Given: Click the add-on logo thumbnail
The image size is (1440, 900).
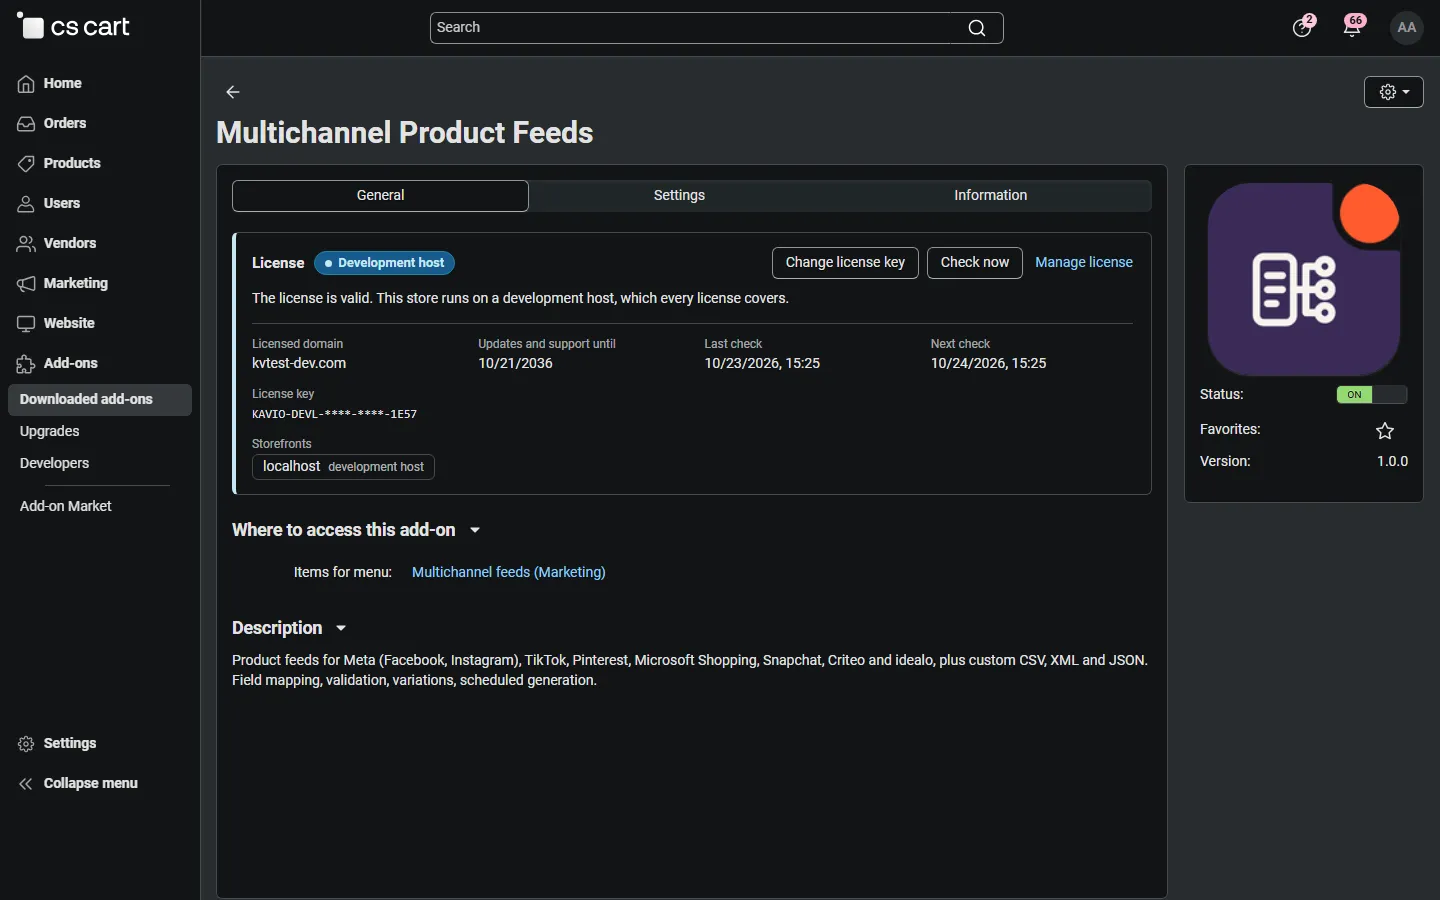Looking at the screenshot, I should [1304, 280].
